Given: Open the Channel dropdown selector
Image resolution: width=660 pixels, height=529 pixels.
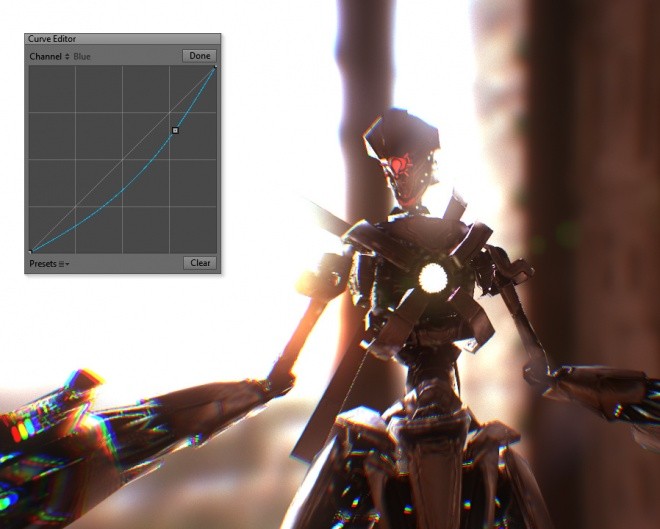Looking at the screenshot, I should coord(50,56).
